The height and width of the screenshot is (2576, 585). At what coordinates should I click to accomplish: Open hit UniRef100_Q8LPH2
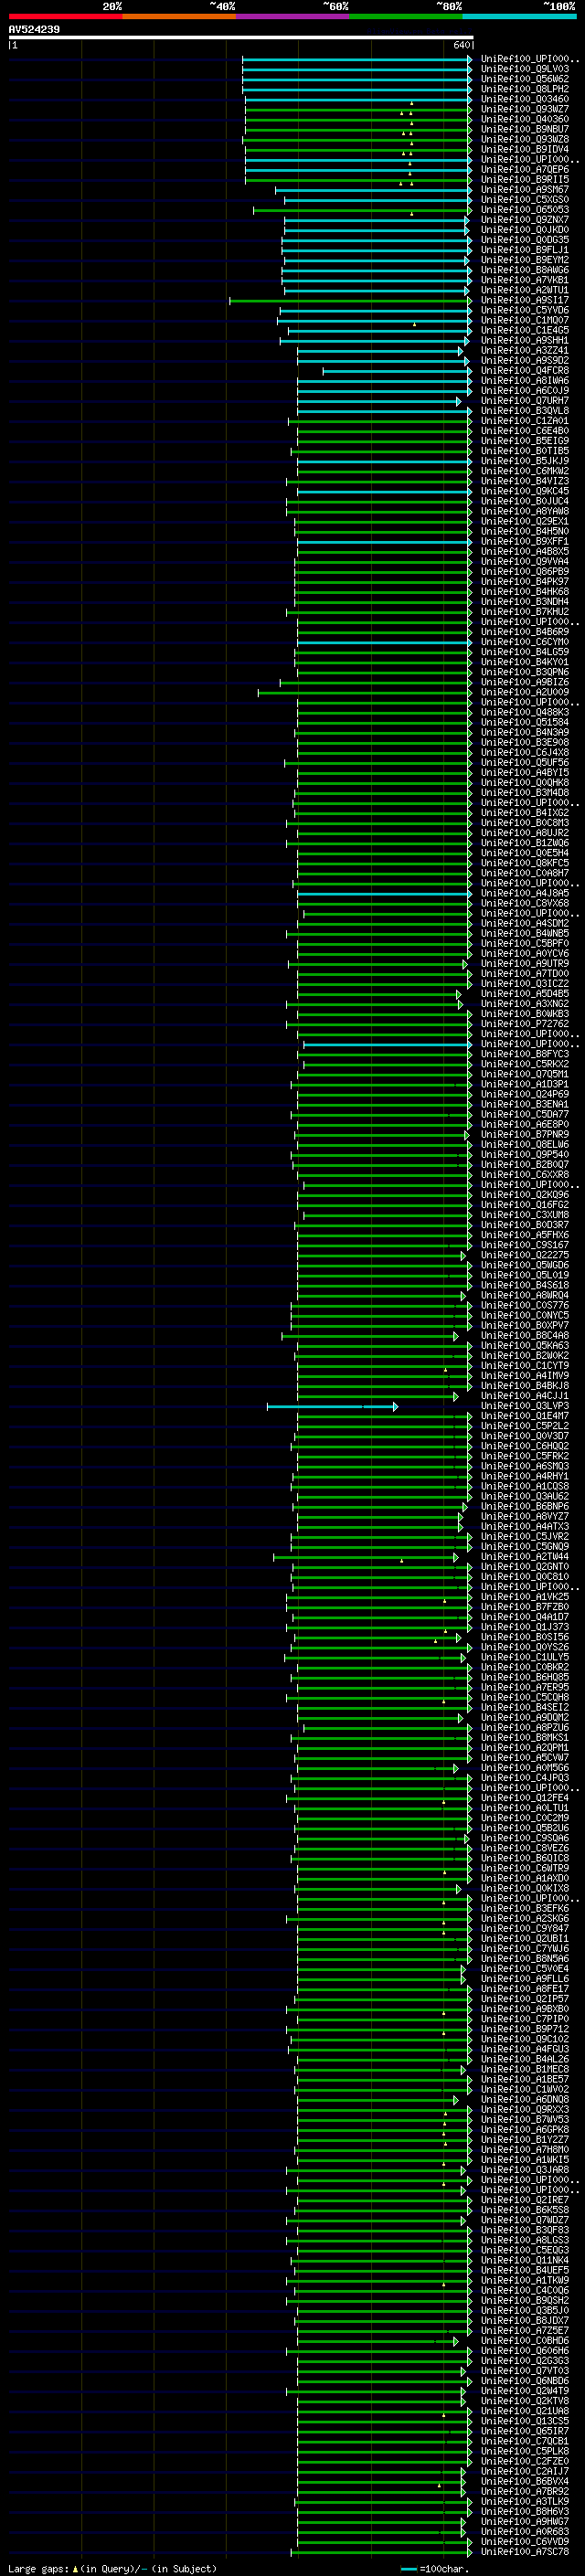pos(524,89)
